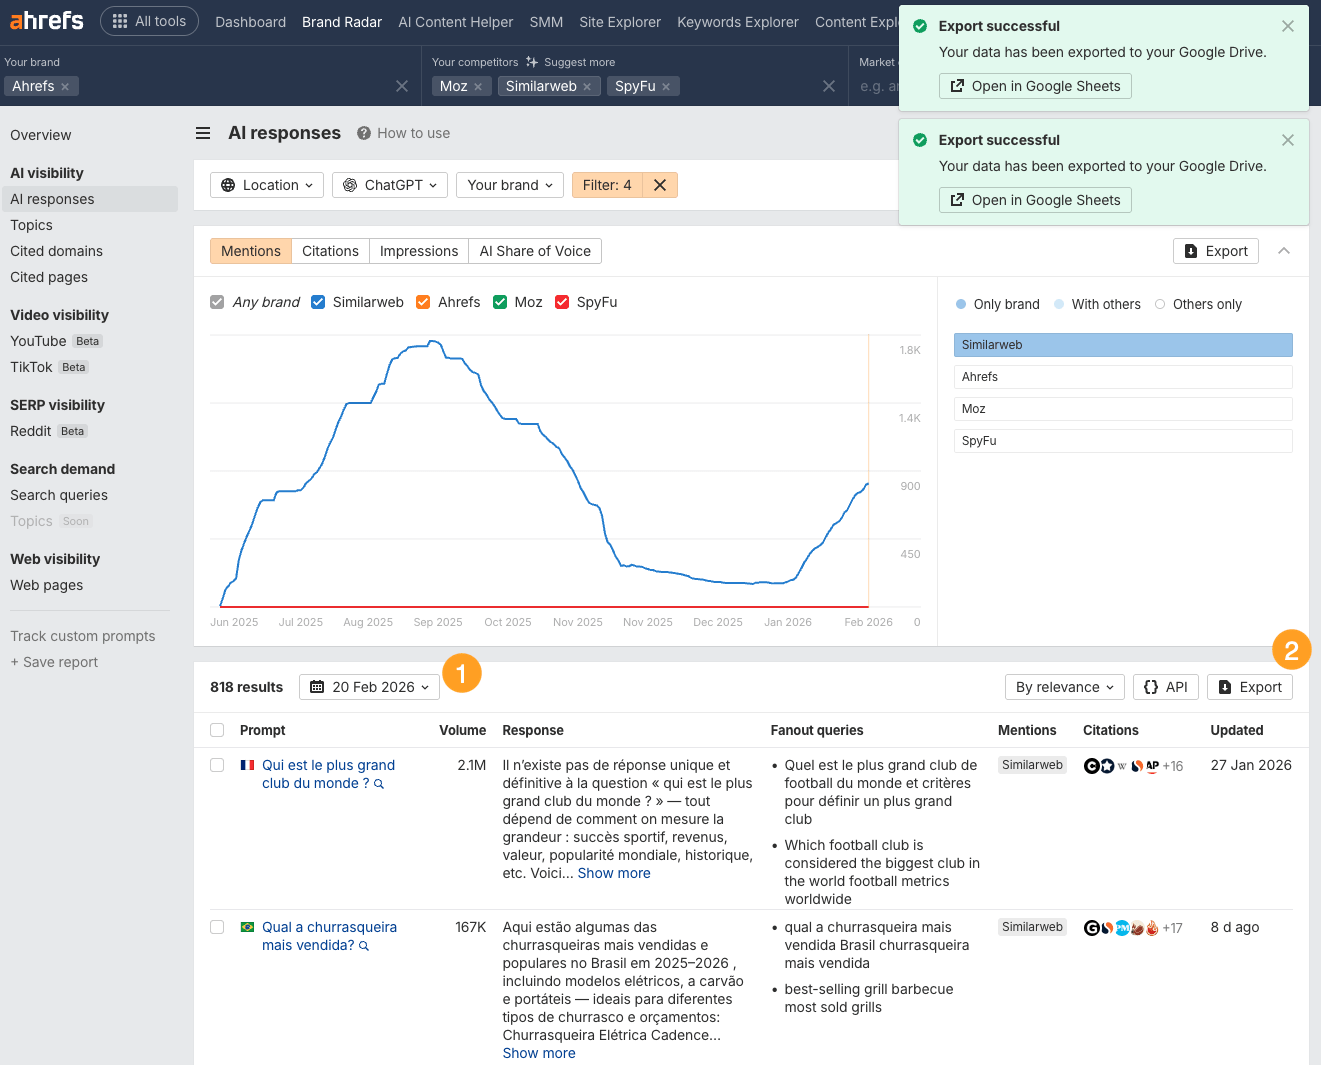Select the Others only radio option

1160,304
